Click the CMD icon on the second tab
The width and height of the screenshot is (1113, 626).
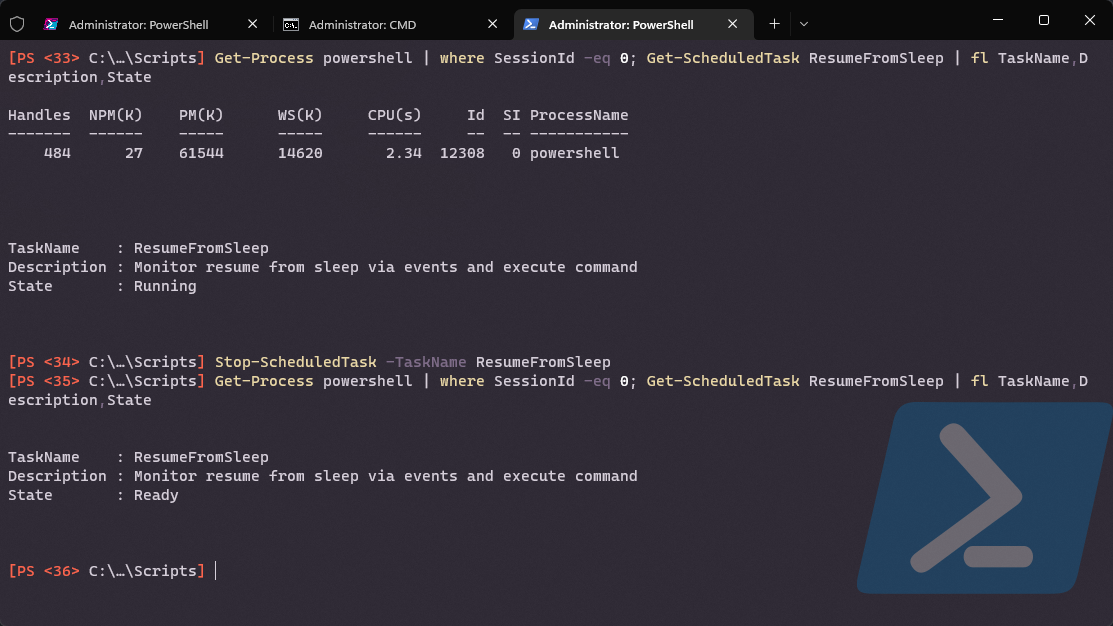tap(292, 23)
